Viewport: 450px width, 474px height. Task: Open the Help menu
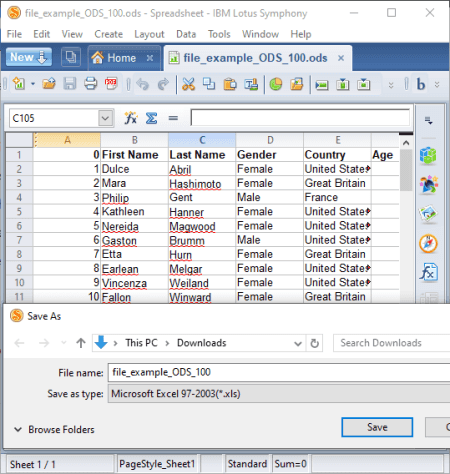301,34
